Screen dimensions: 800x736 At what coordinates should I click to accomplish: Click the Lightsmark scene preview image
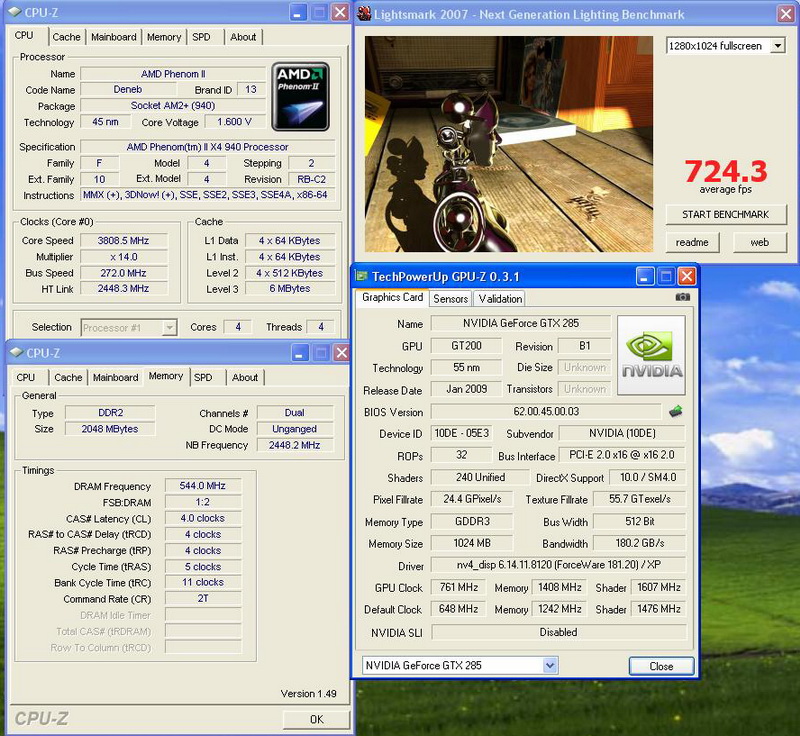pos(509,144)
